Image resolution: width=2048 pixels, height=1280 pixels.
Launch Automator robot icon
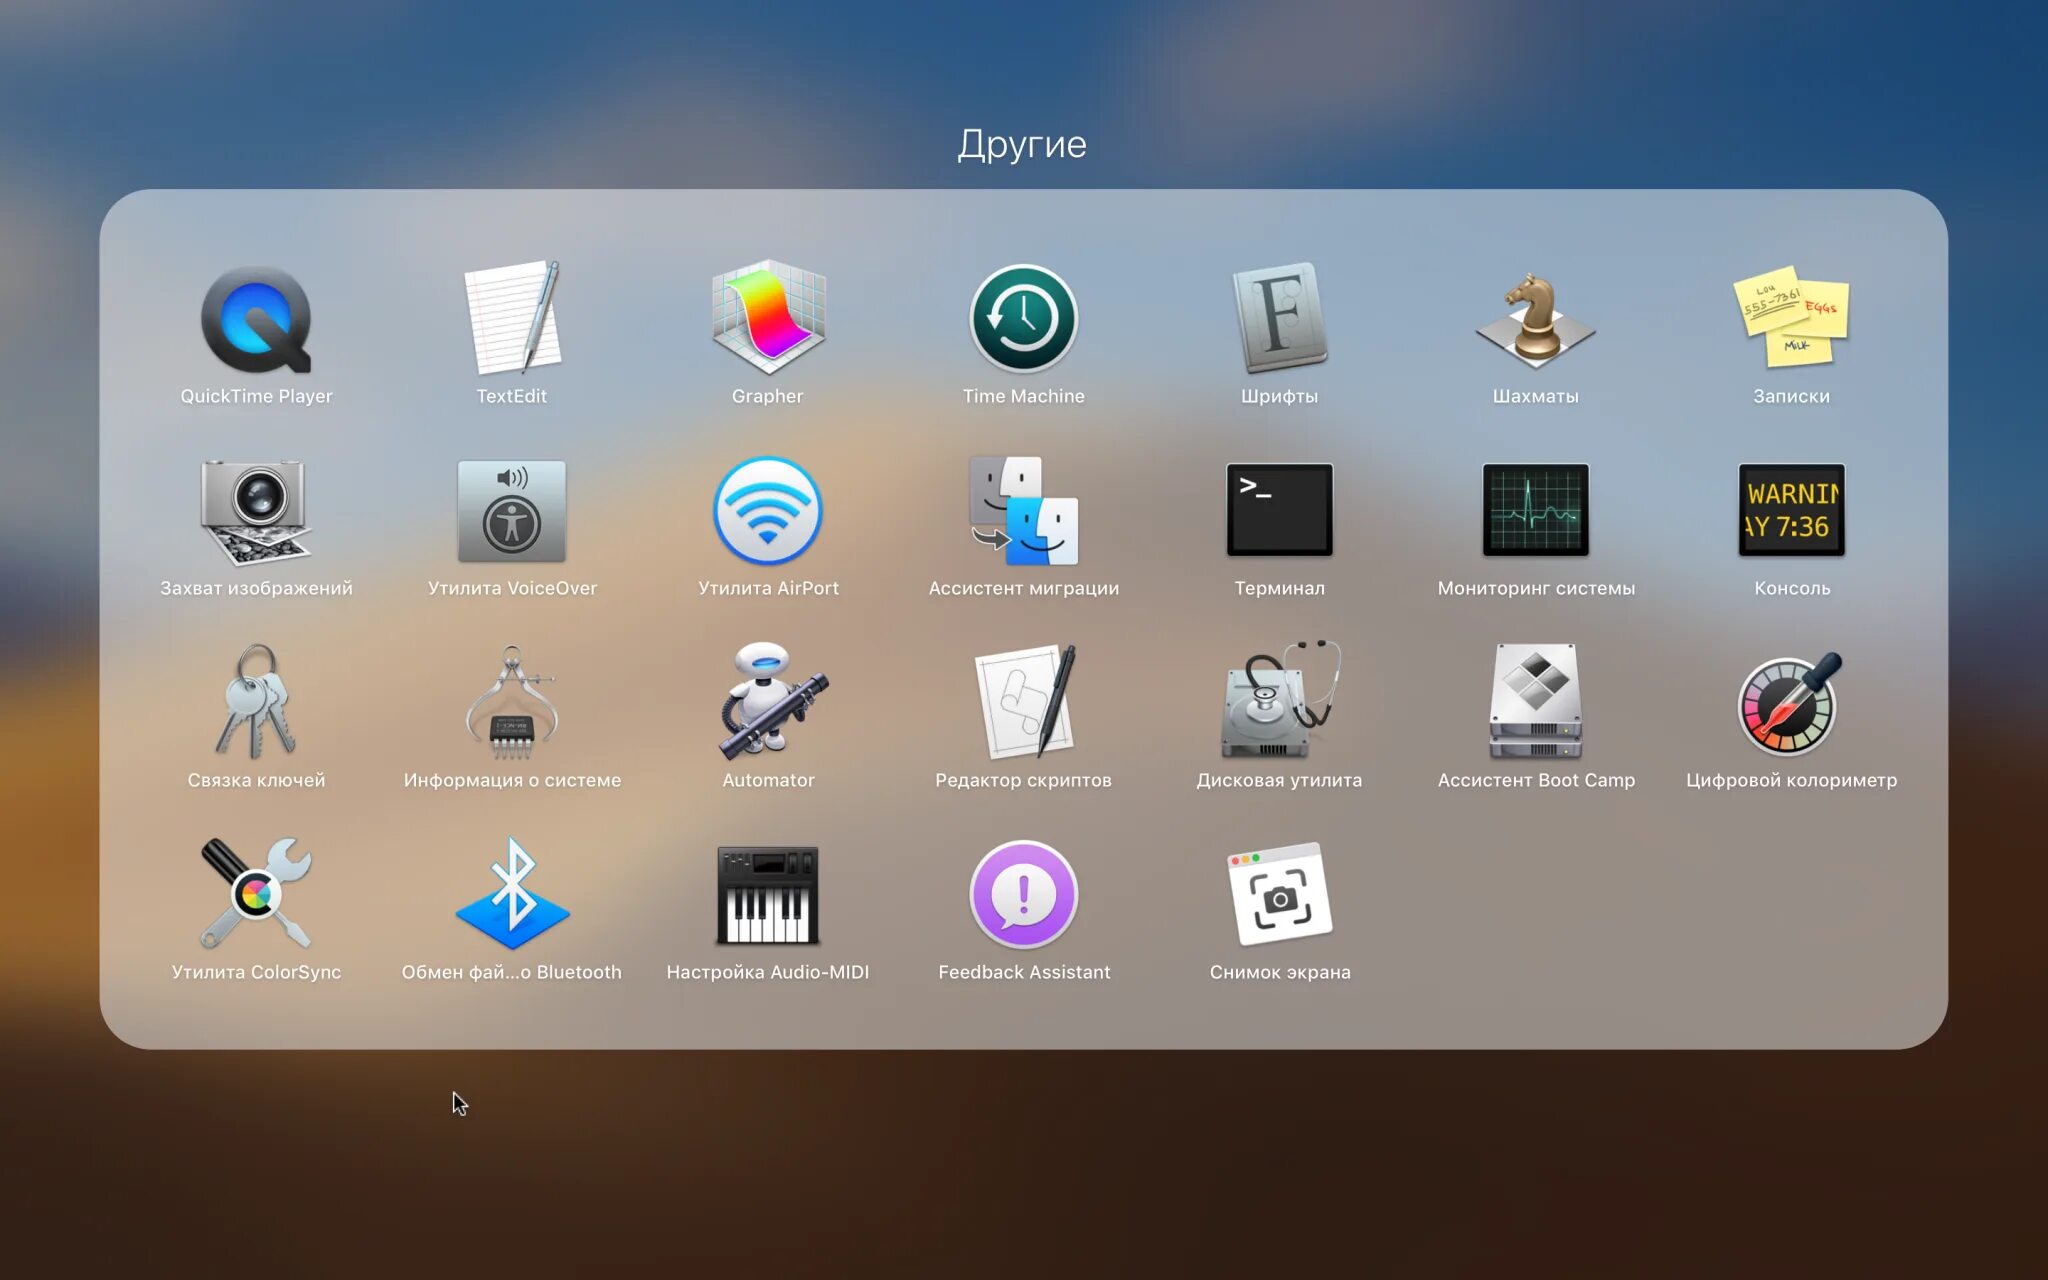click(768, 704)
